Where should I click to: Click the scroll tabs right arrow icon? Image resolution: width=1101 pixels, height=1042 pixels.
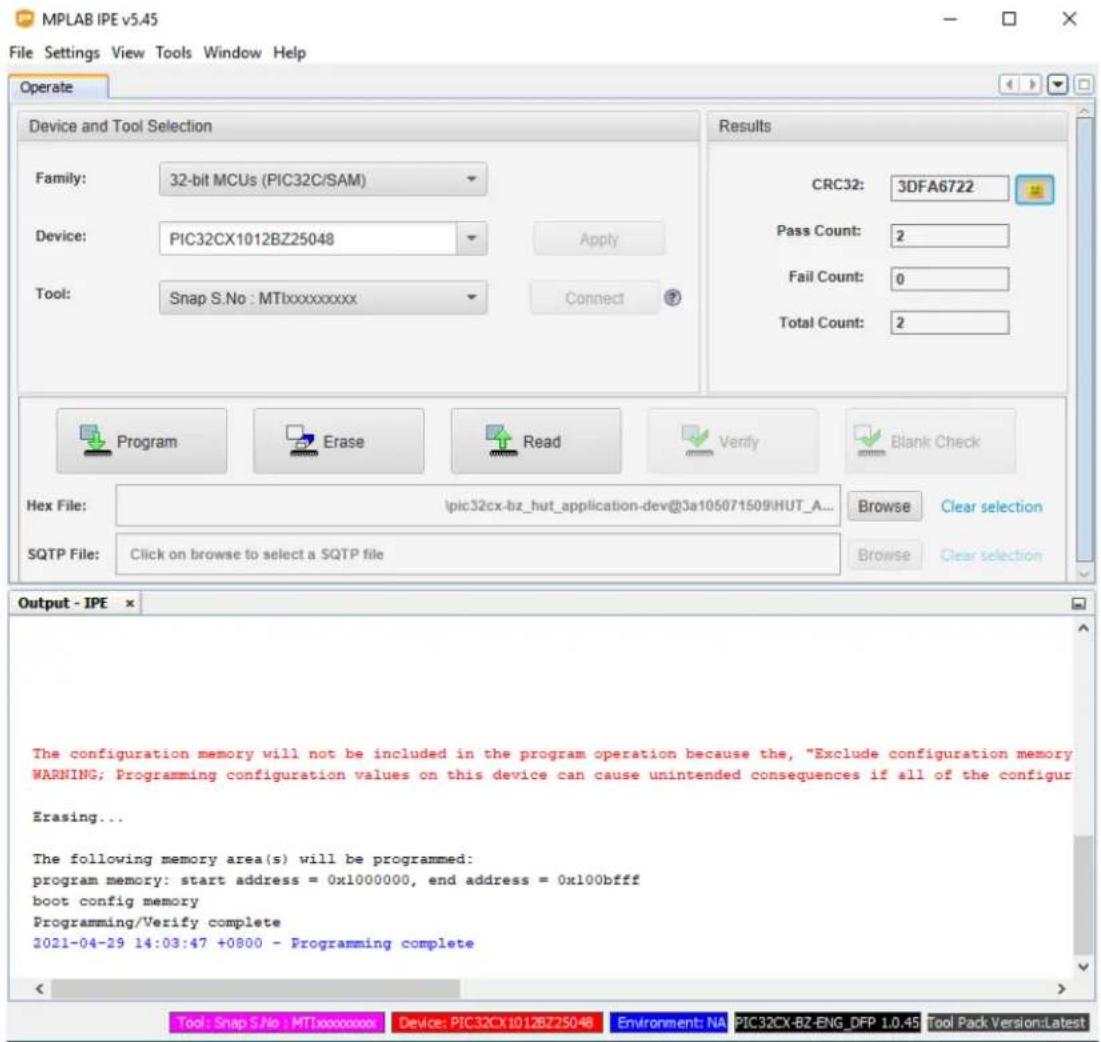tap(1031, 85)
